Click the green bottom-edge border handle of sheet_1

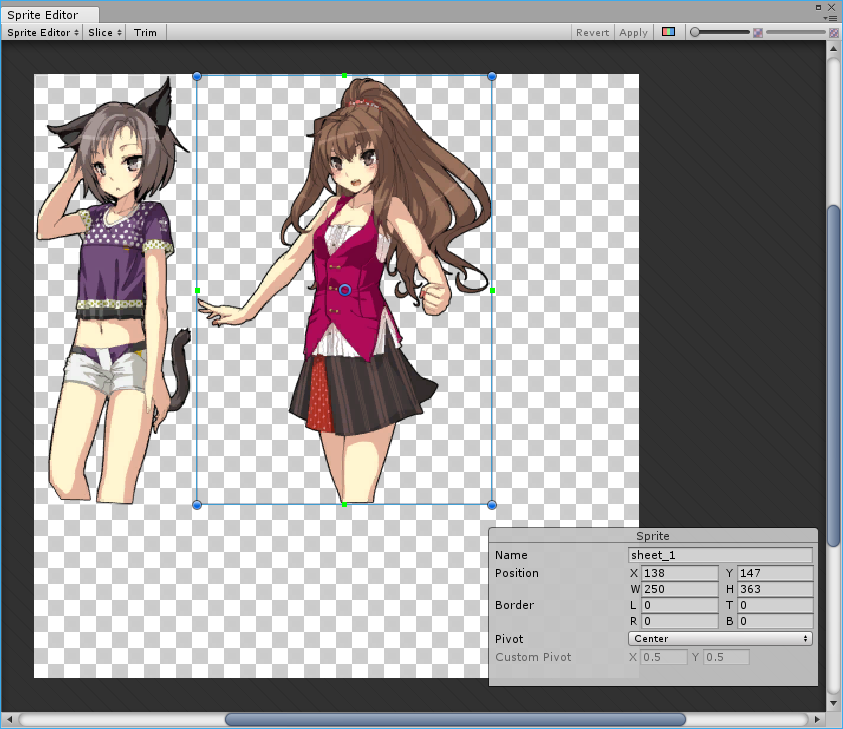click(x=345, y=504)
